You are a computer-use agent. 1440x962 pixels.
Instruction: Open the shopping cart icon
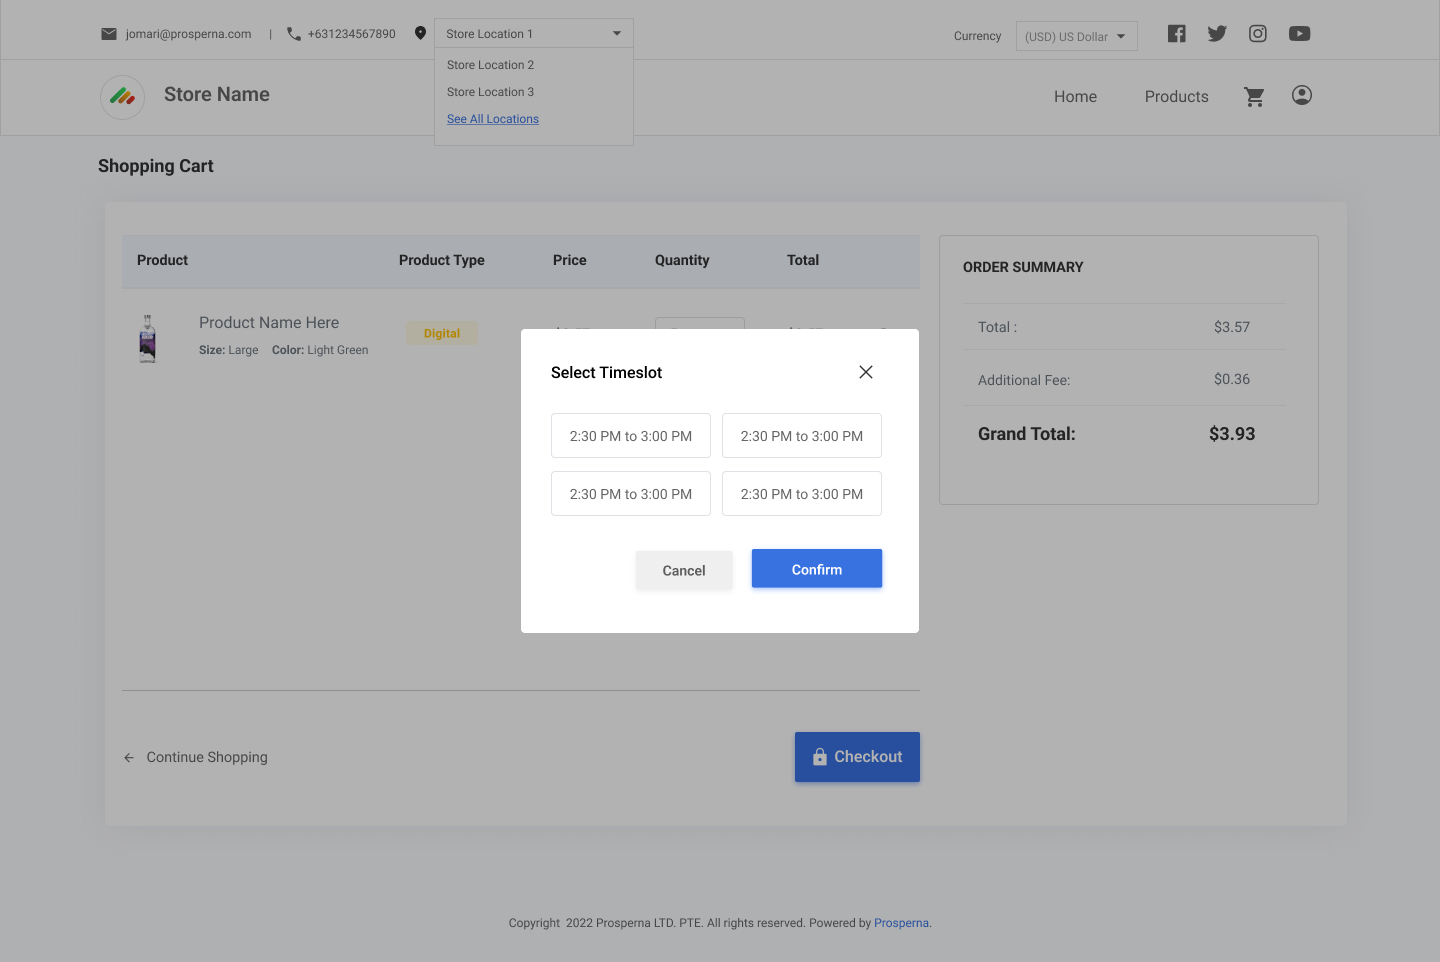[1254, 97]
